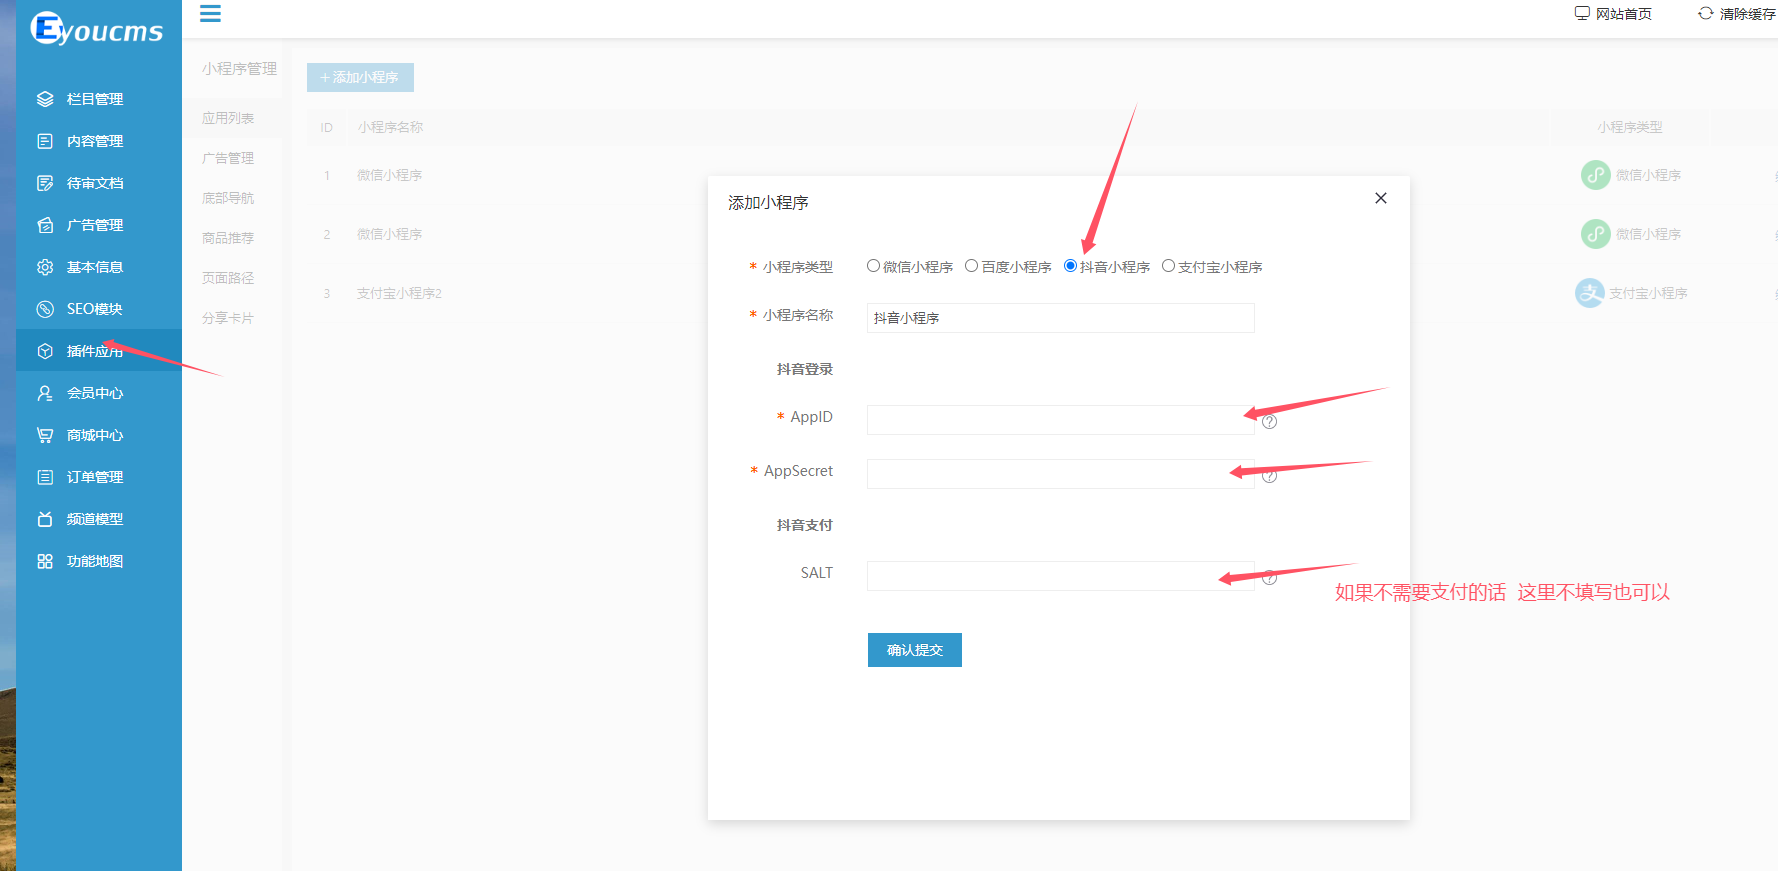This screenshot has height=871, width=1778.
Task: Click the Alipay mini program icon in row 3
Action: coord(1590,293)
